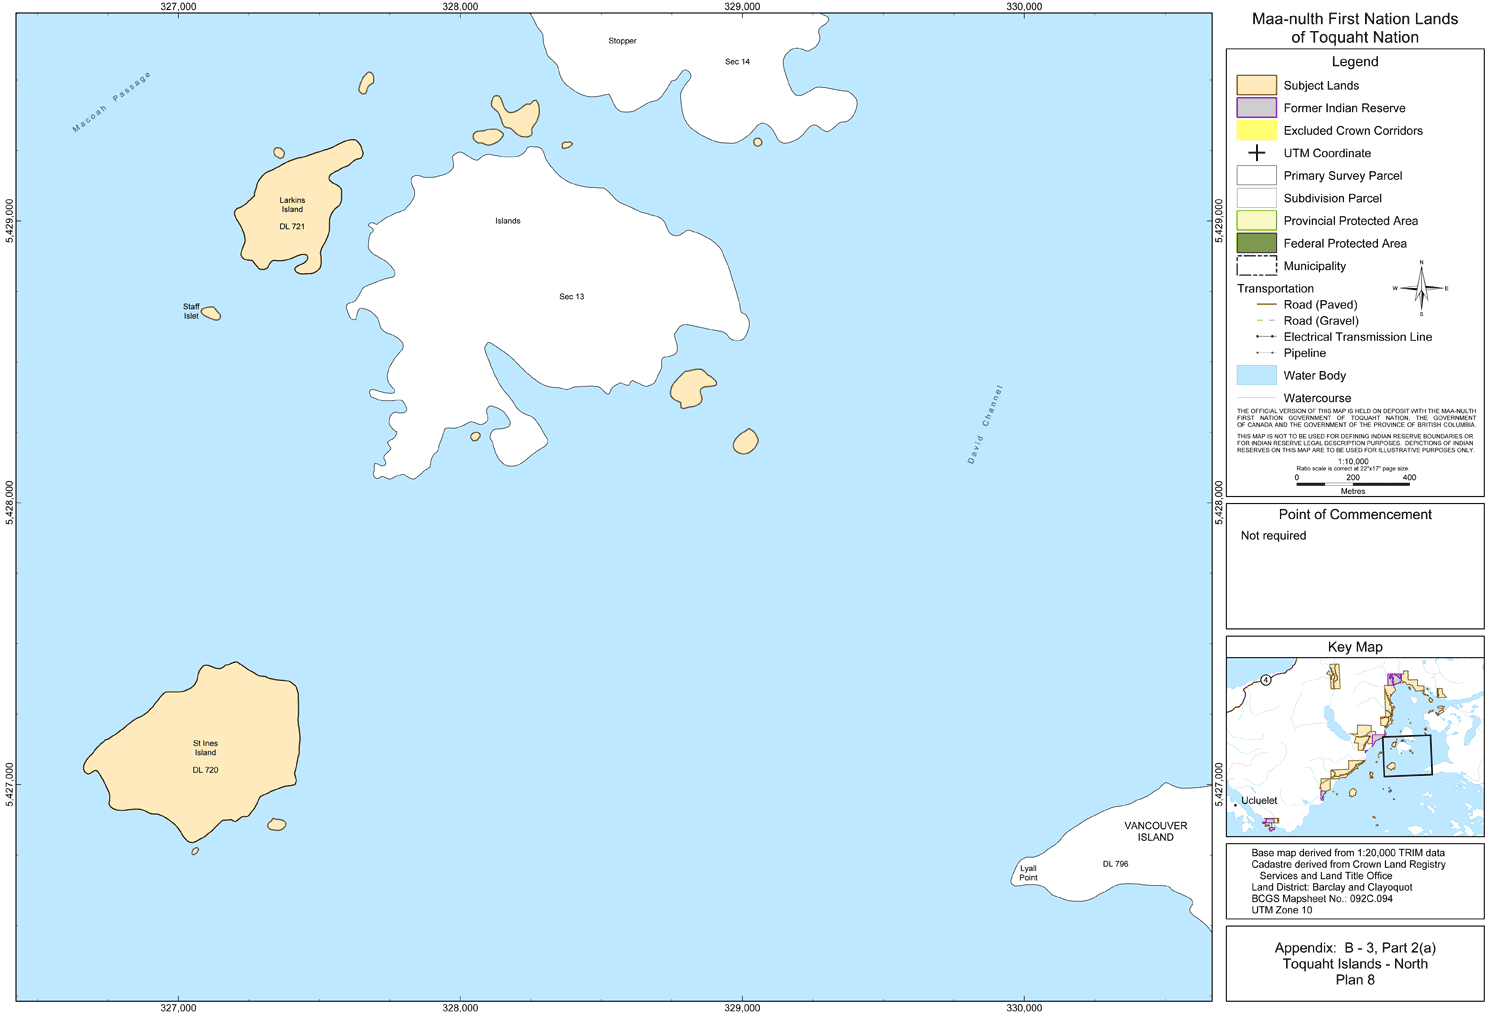The image size is (1500, 1017).
Task: Click the Sec 13 parcel label
Action: pos(572,297)
